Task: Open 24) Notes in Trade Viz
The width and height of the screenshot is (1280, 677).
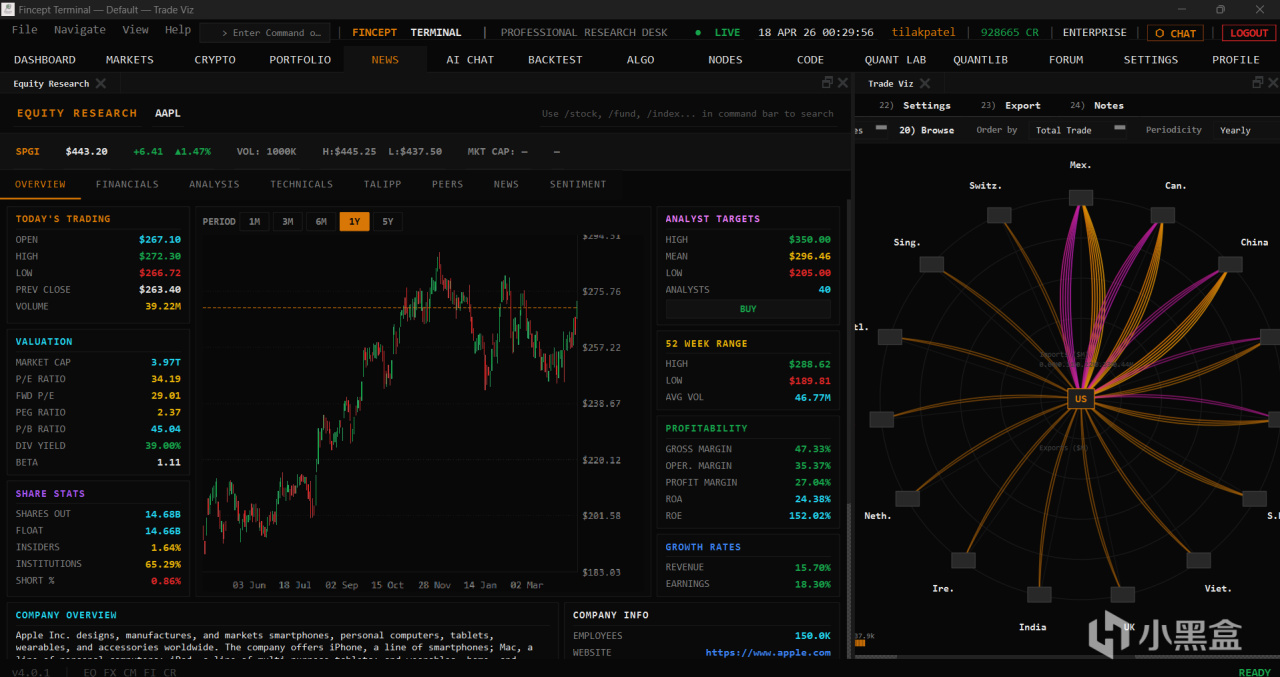Action: (1097, 105)
